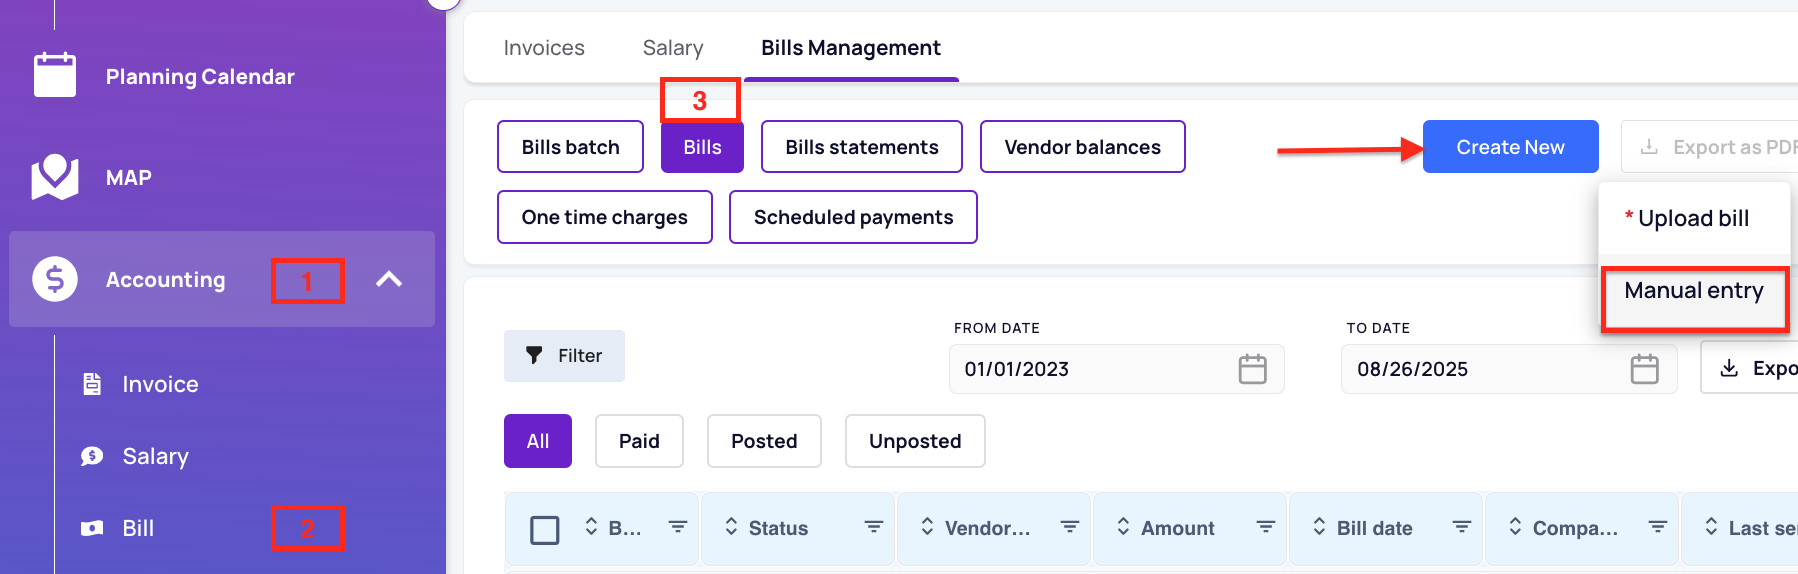The image size is (1798, 574).
Task: Switch to Invoices tab
Action: (x=544, y=48)
